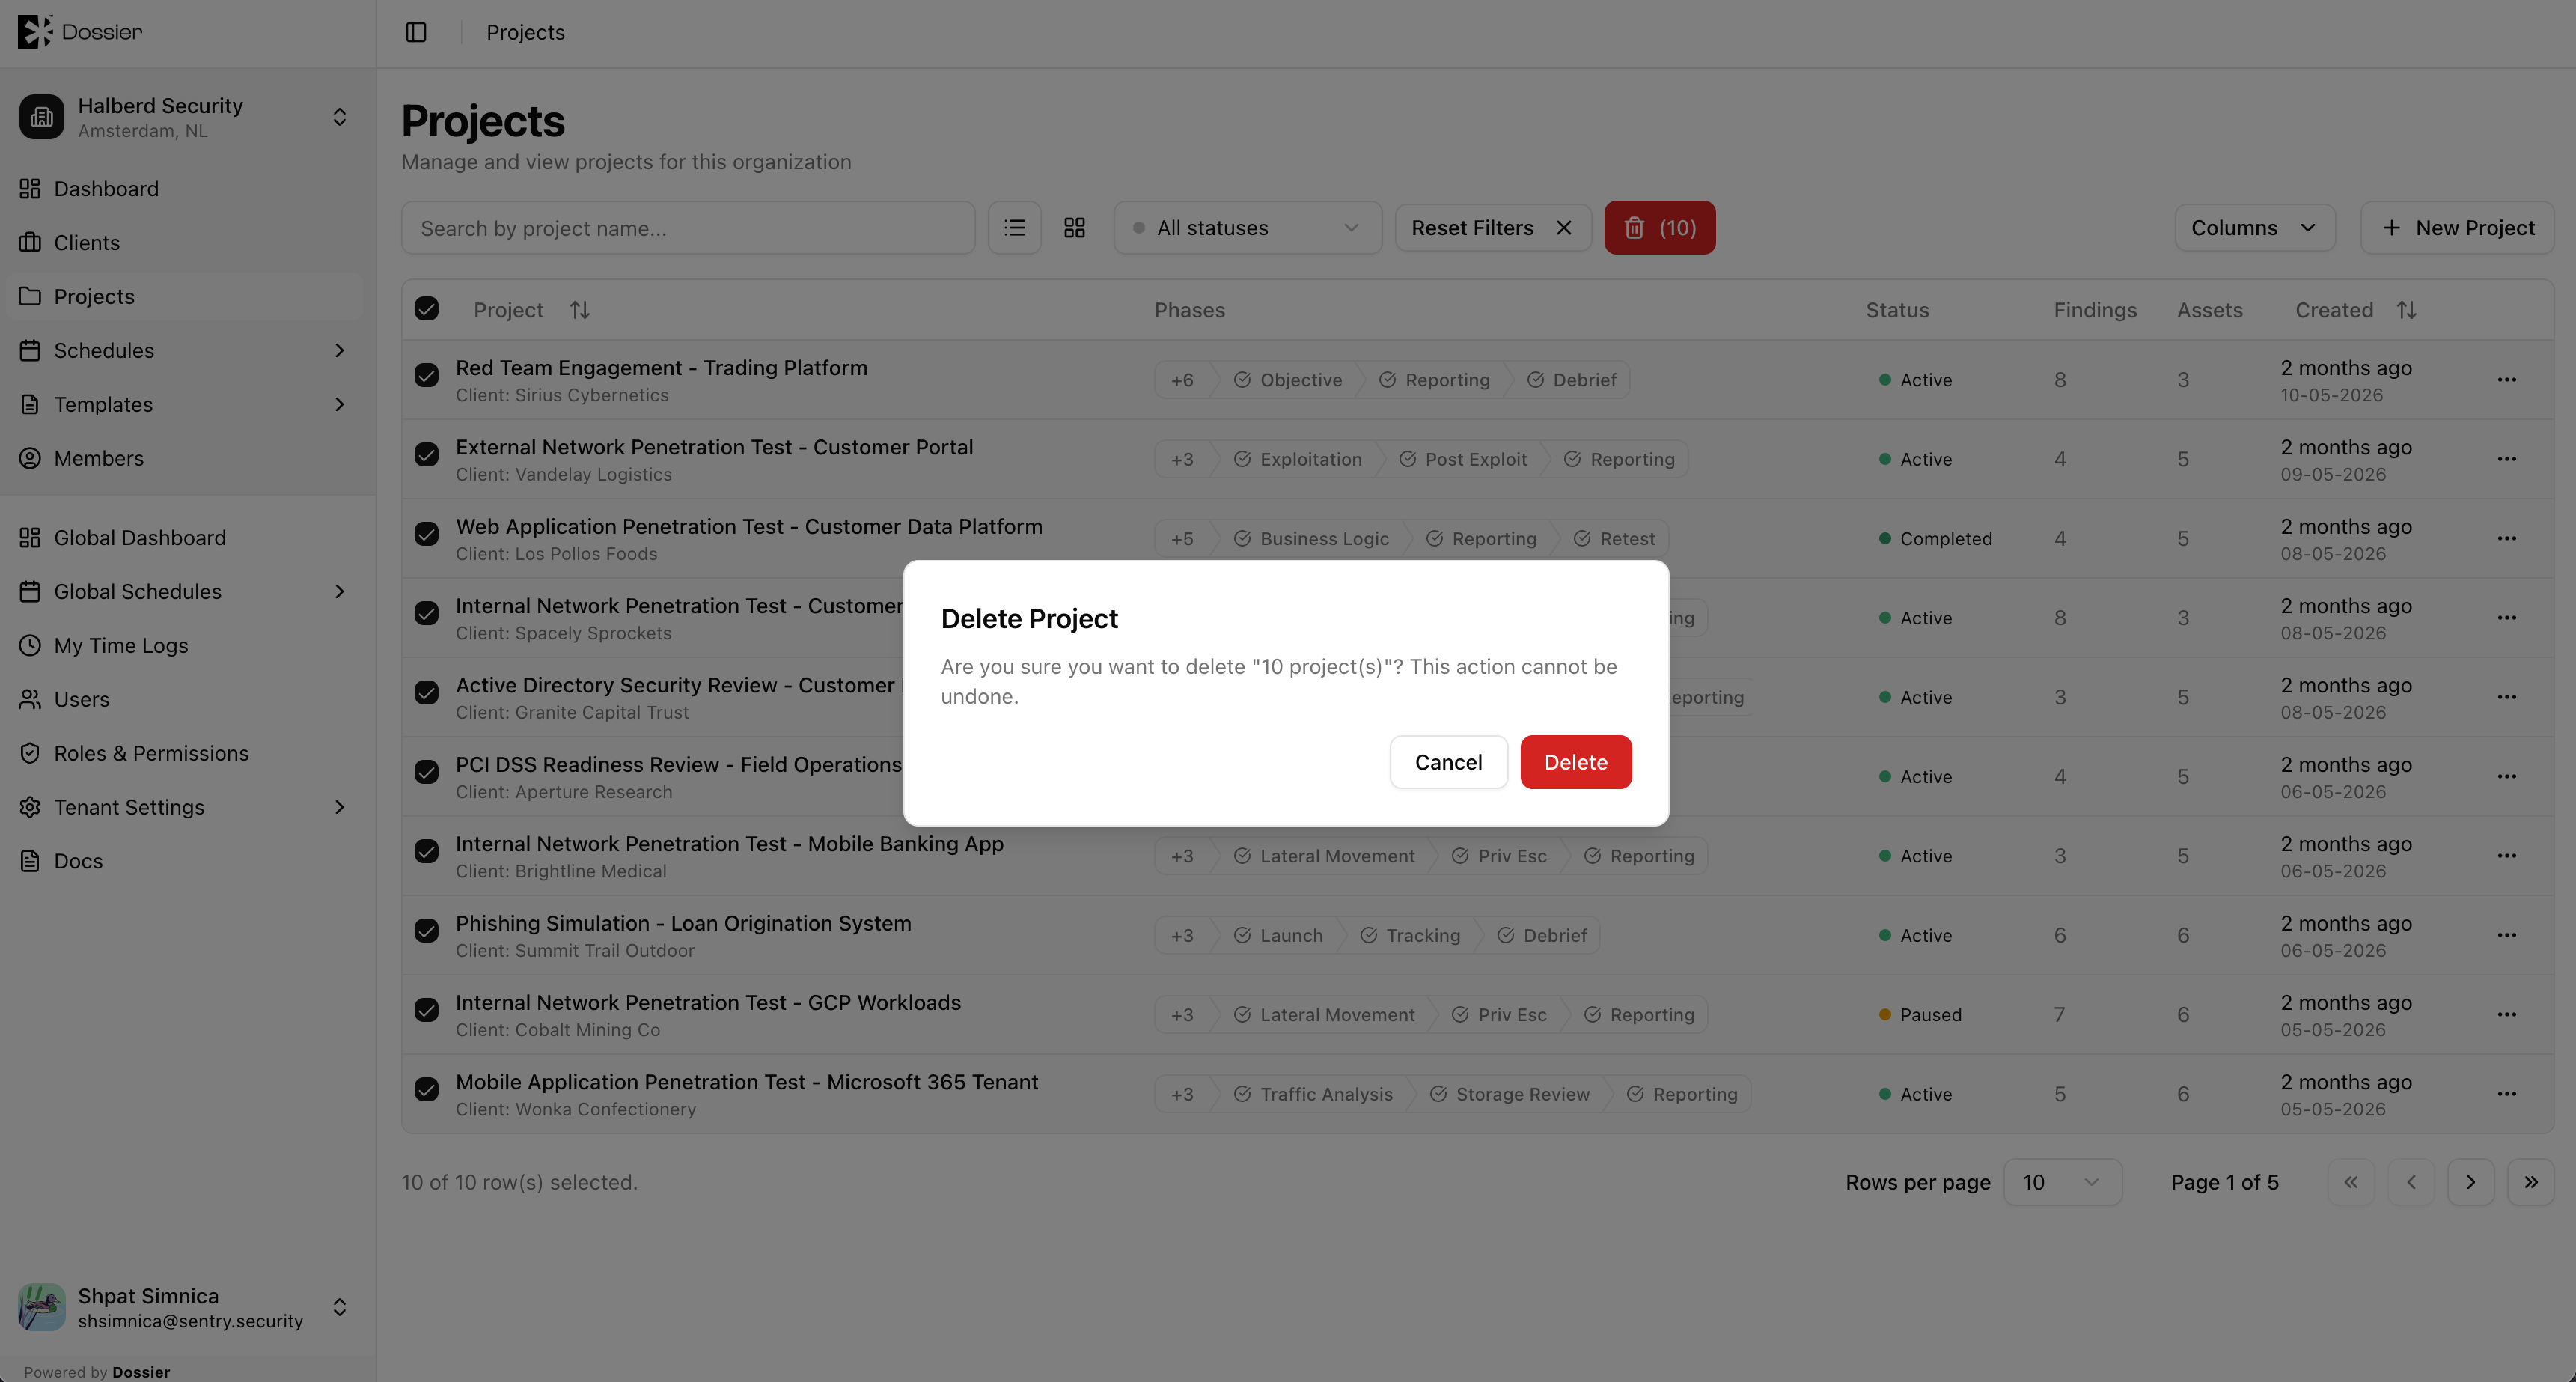Screen dimensions: 2576x1382
Task: Click the trash bulk delete (10) button
Action: (x=1659, y=228)
